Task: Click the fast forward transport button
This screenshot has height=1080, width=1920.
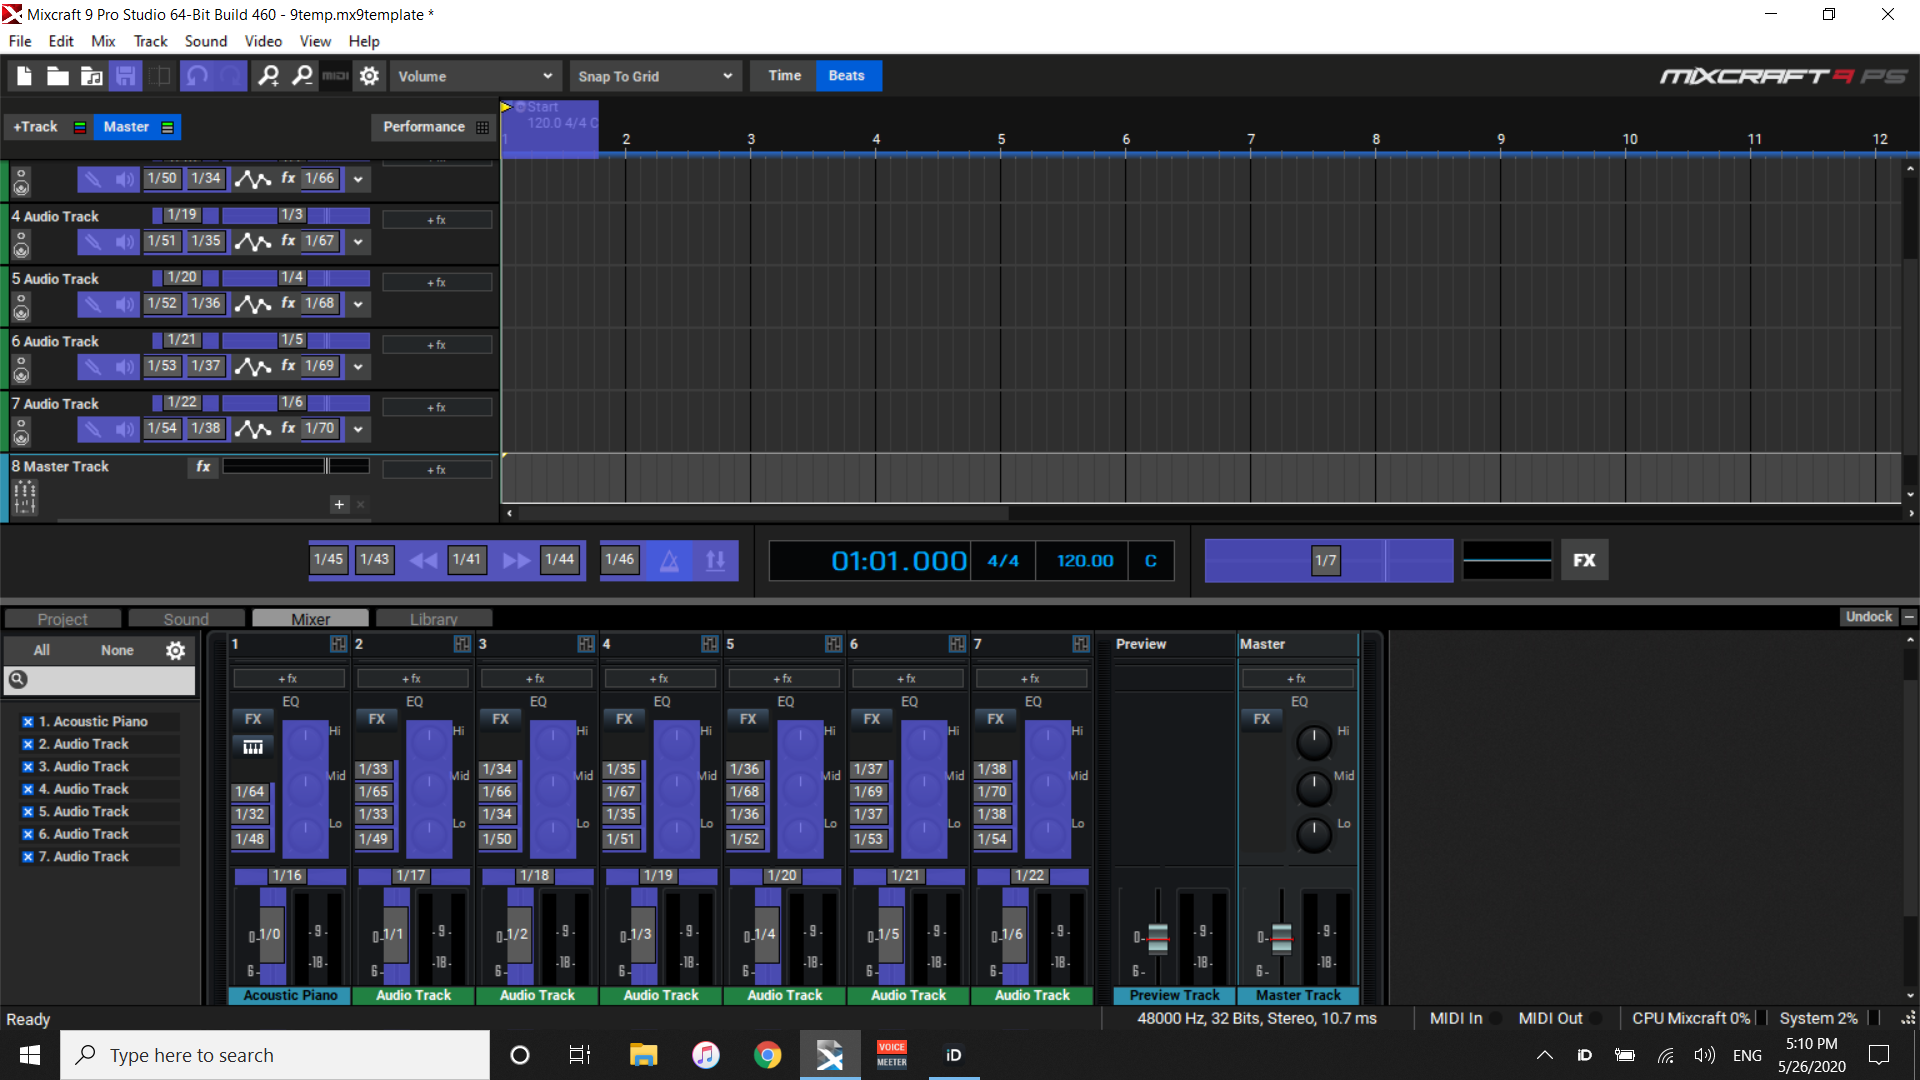Action: click(x=516, y=560)
